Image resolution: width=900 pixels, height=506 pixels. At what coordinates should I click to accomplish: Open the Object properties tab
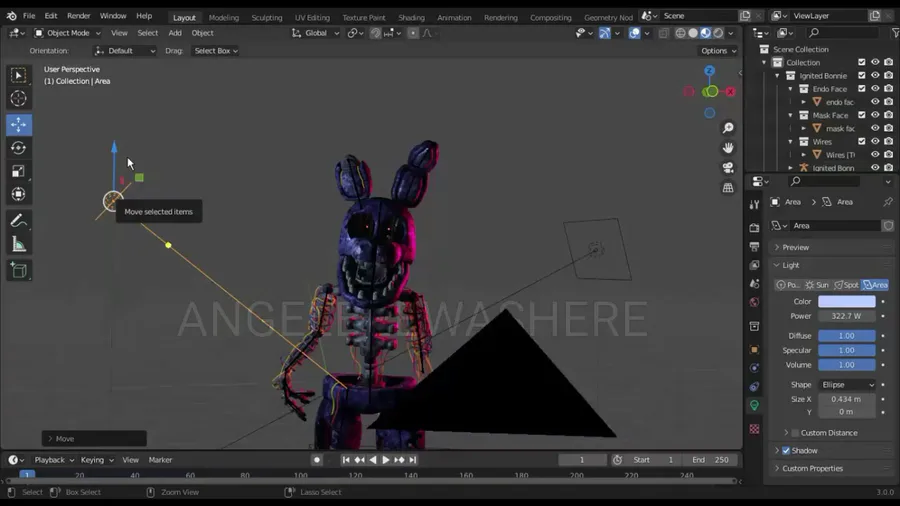(x=754, y=349)
